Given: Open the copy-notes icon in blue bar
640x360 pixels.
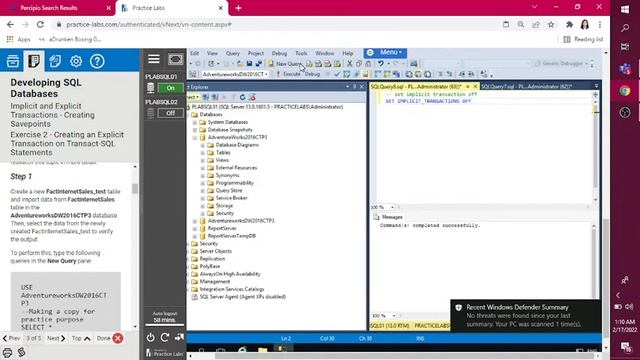Looking at the screenshot, I should click(55, 61).
